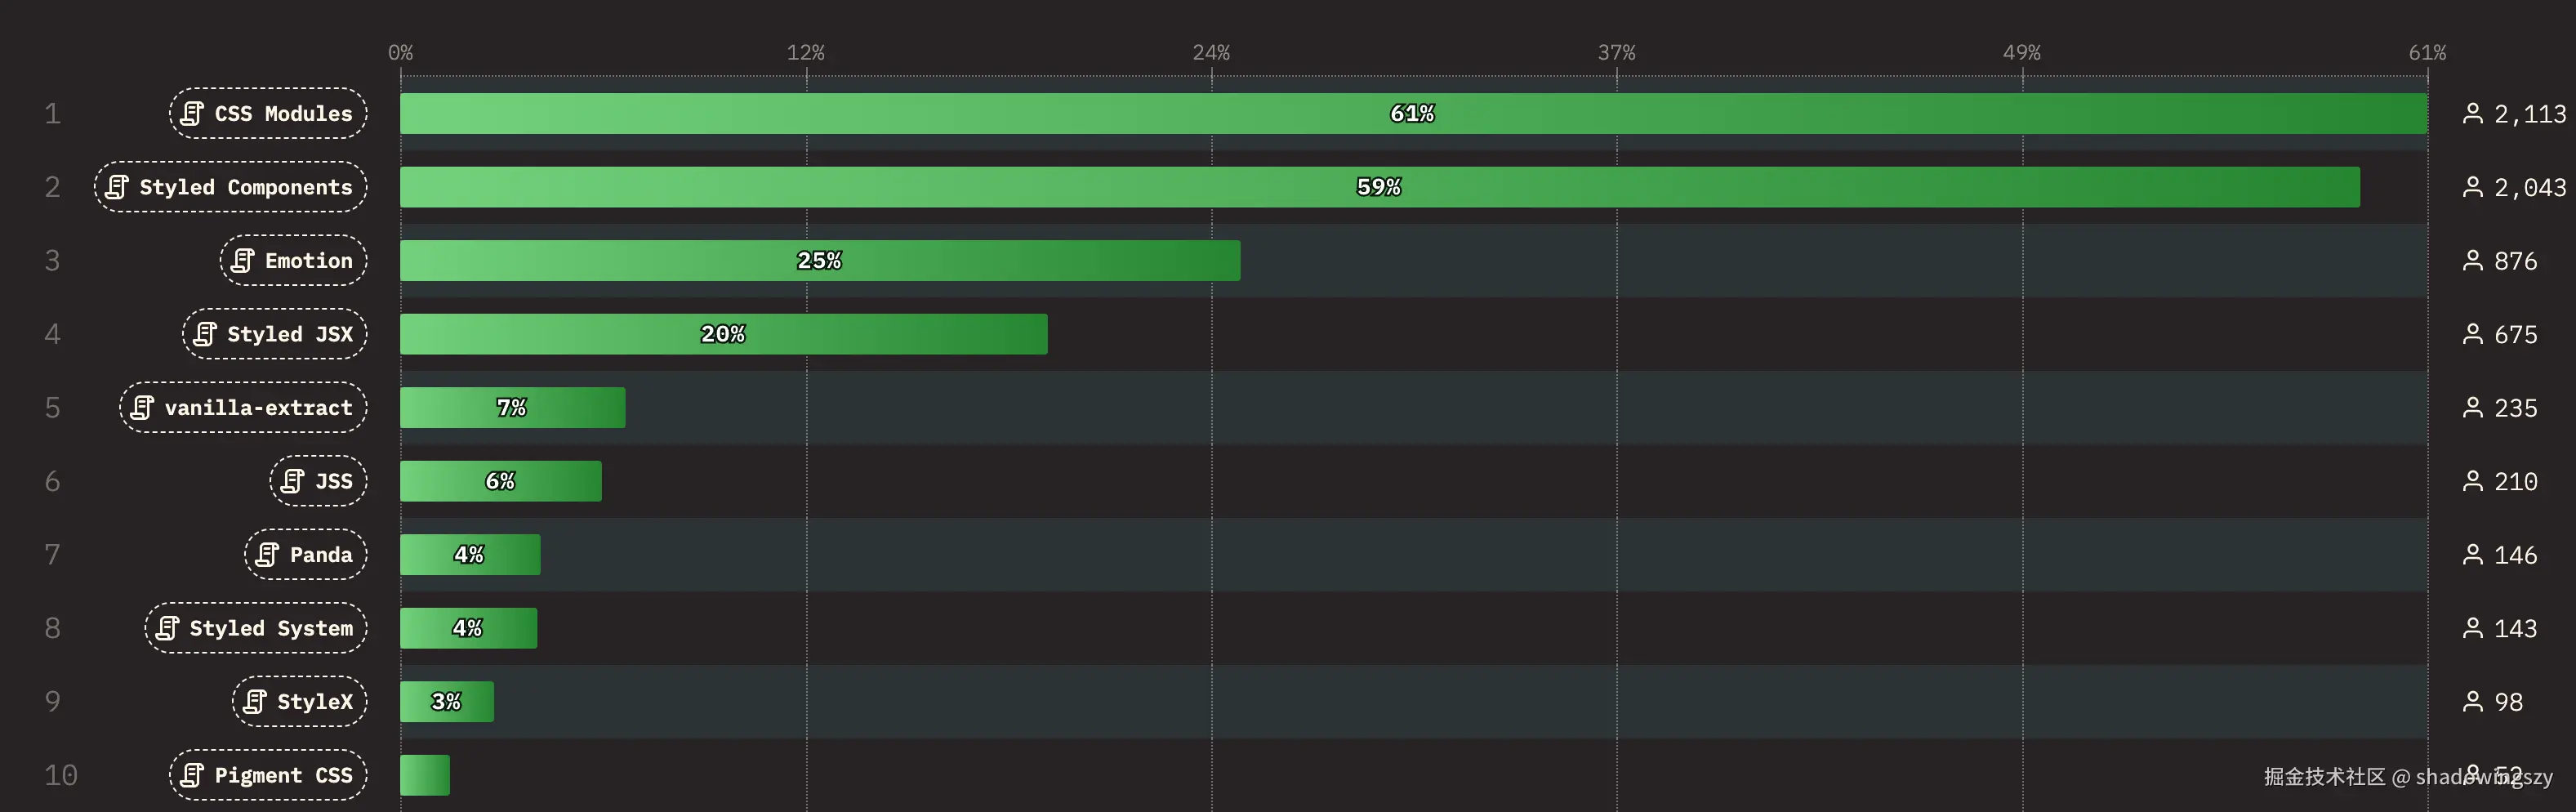Select the Styled System label pill
The width and height of the screenshot is (2576, 812).
tap(256, 628)
